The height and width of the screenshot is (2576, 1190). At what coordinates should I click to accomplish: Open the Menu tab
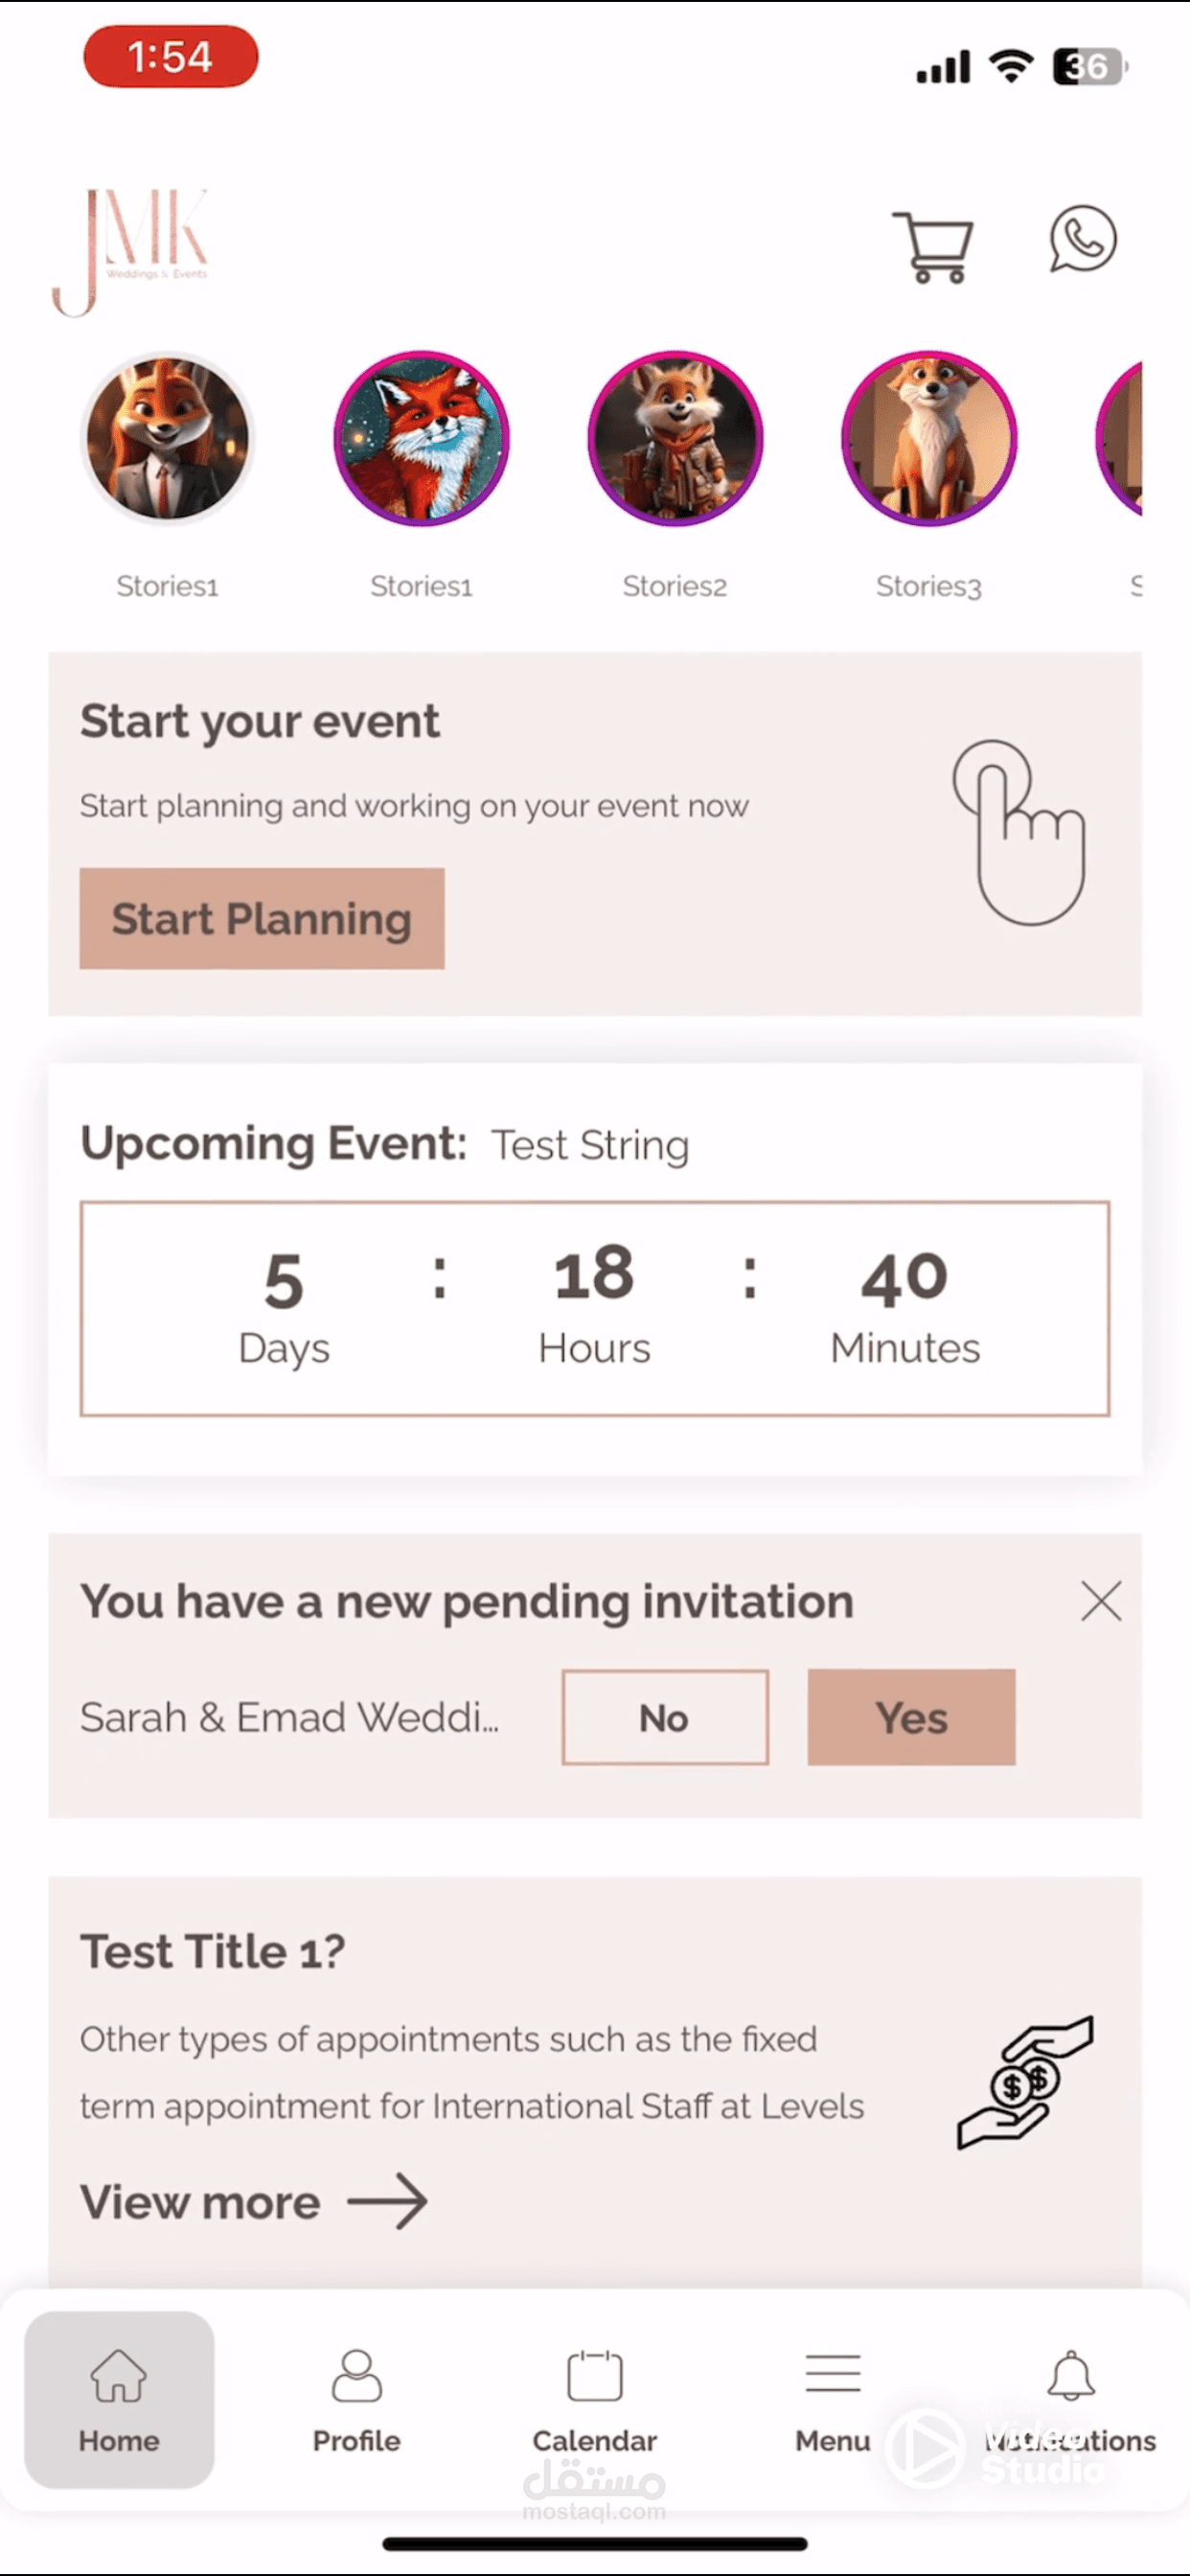833,2398
